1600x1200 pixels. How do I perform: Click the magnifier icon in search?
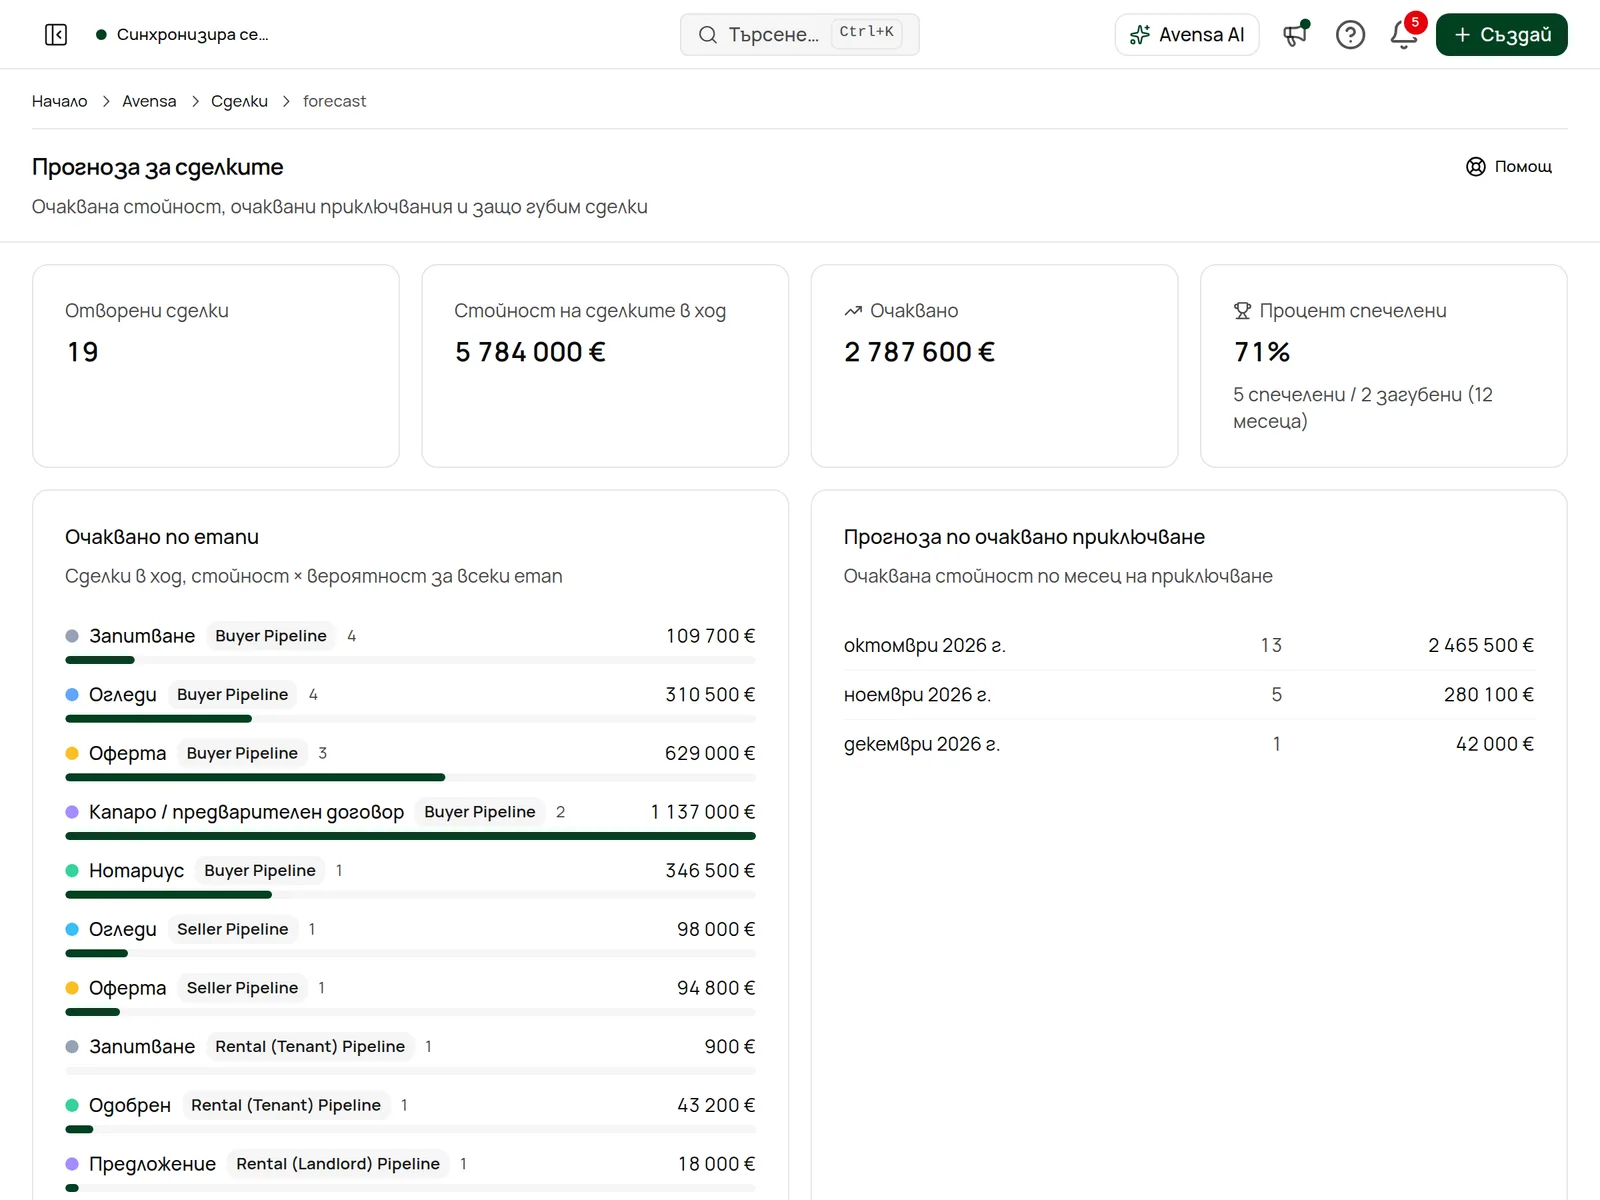pyautogui.click(x=708, y=35)
